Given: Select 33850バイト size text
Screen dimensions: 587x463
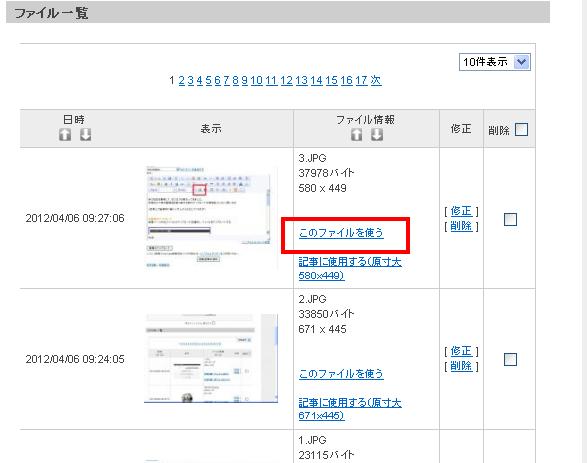Looking at the screenshot, I should [x=326, y=314].
